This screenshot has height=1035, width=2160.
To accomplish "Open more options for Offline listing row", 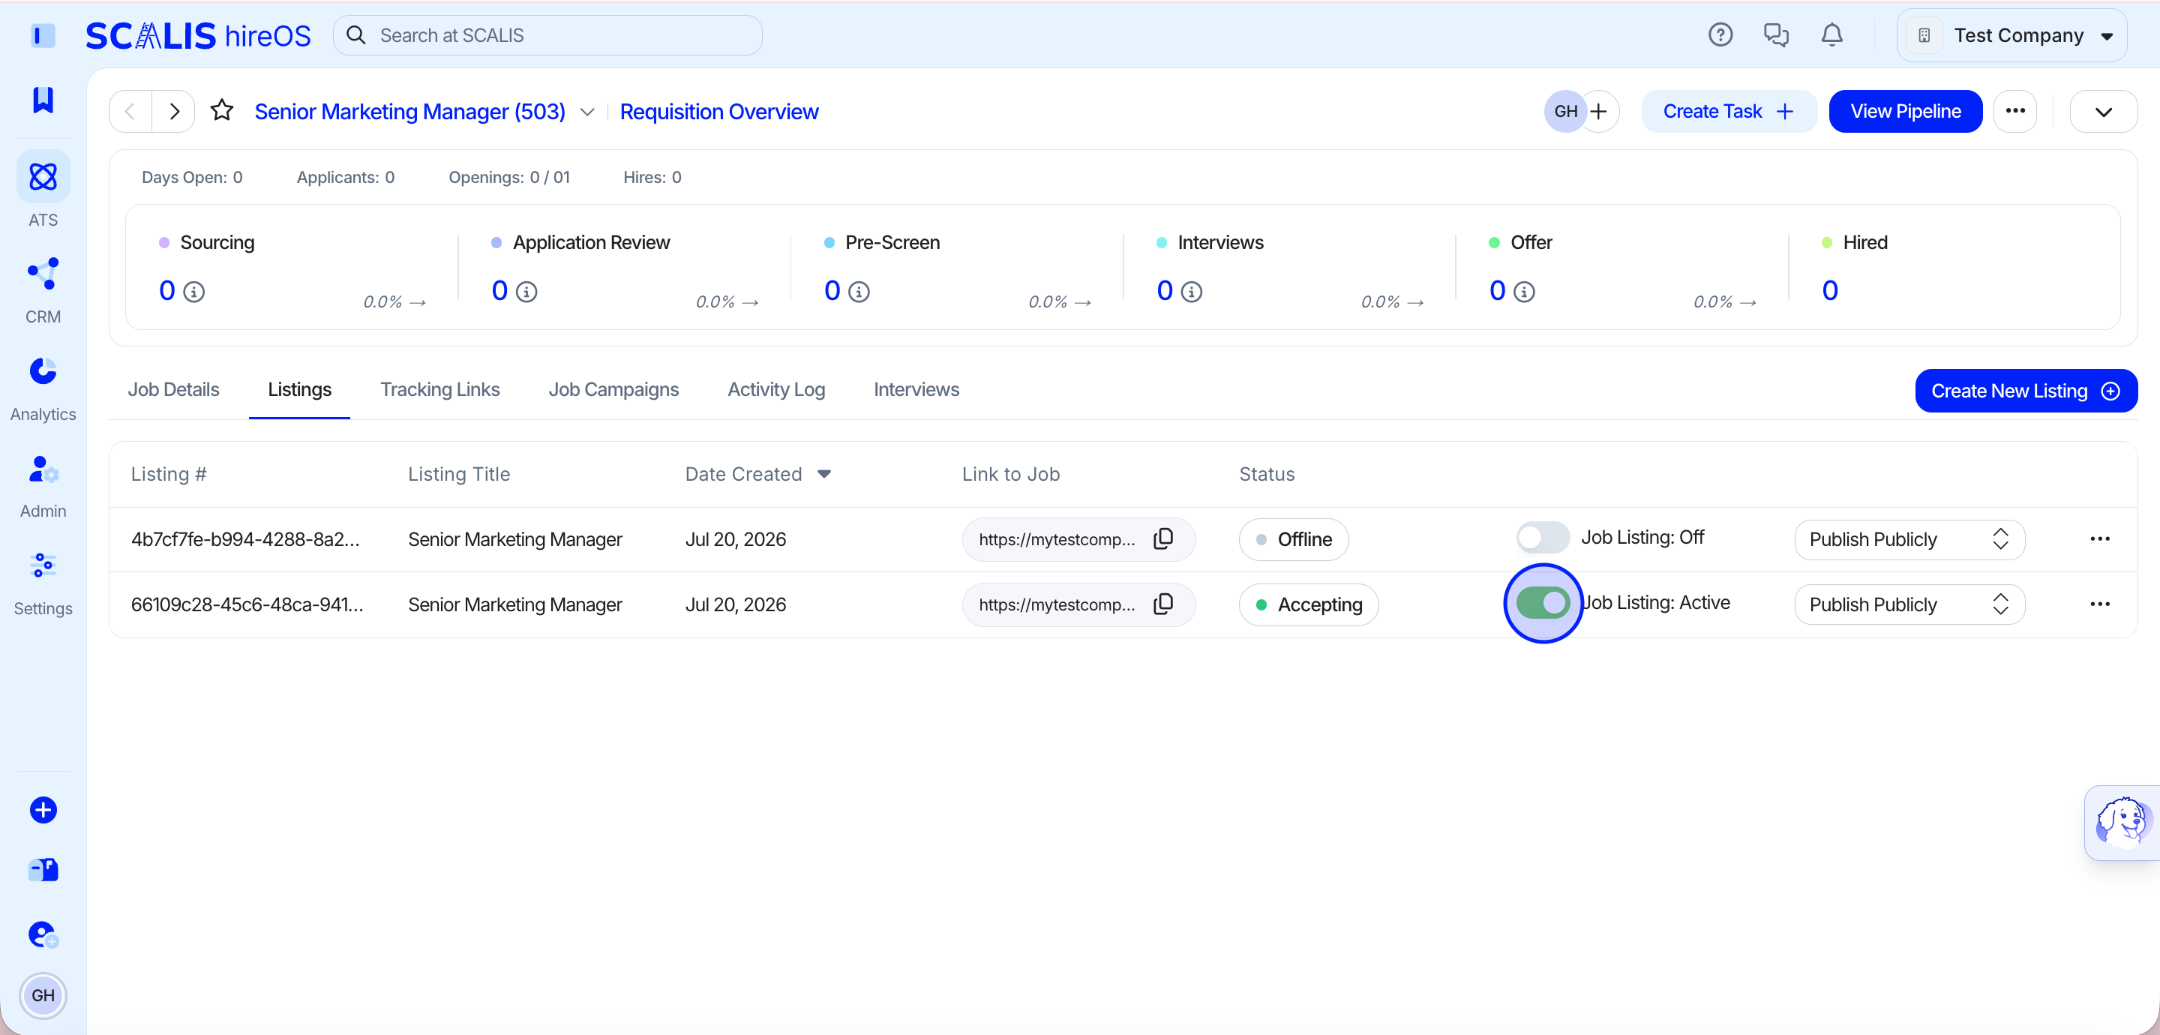I will tap(2100, 539).
